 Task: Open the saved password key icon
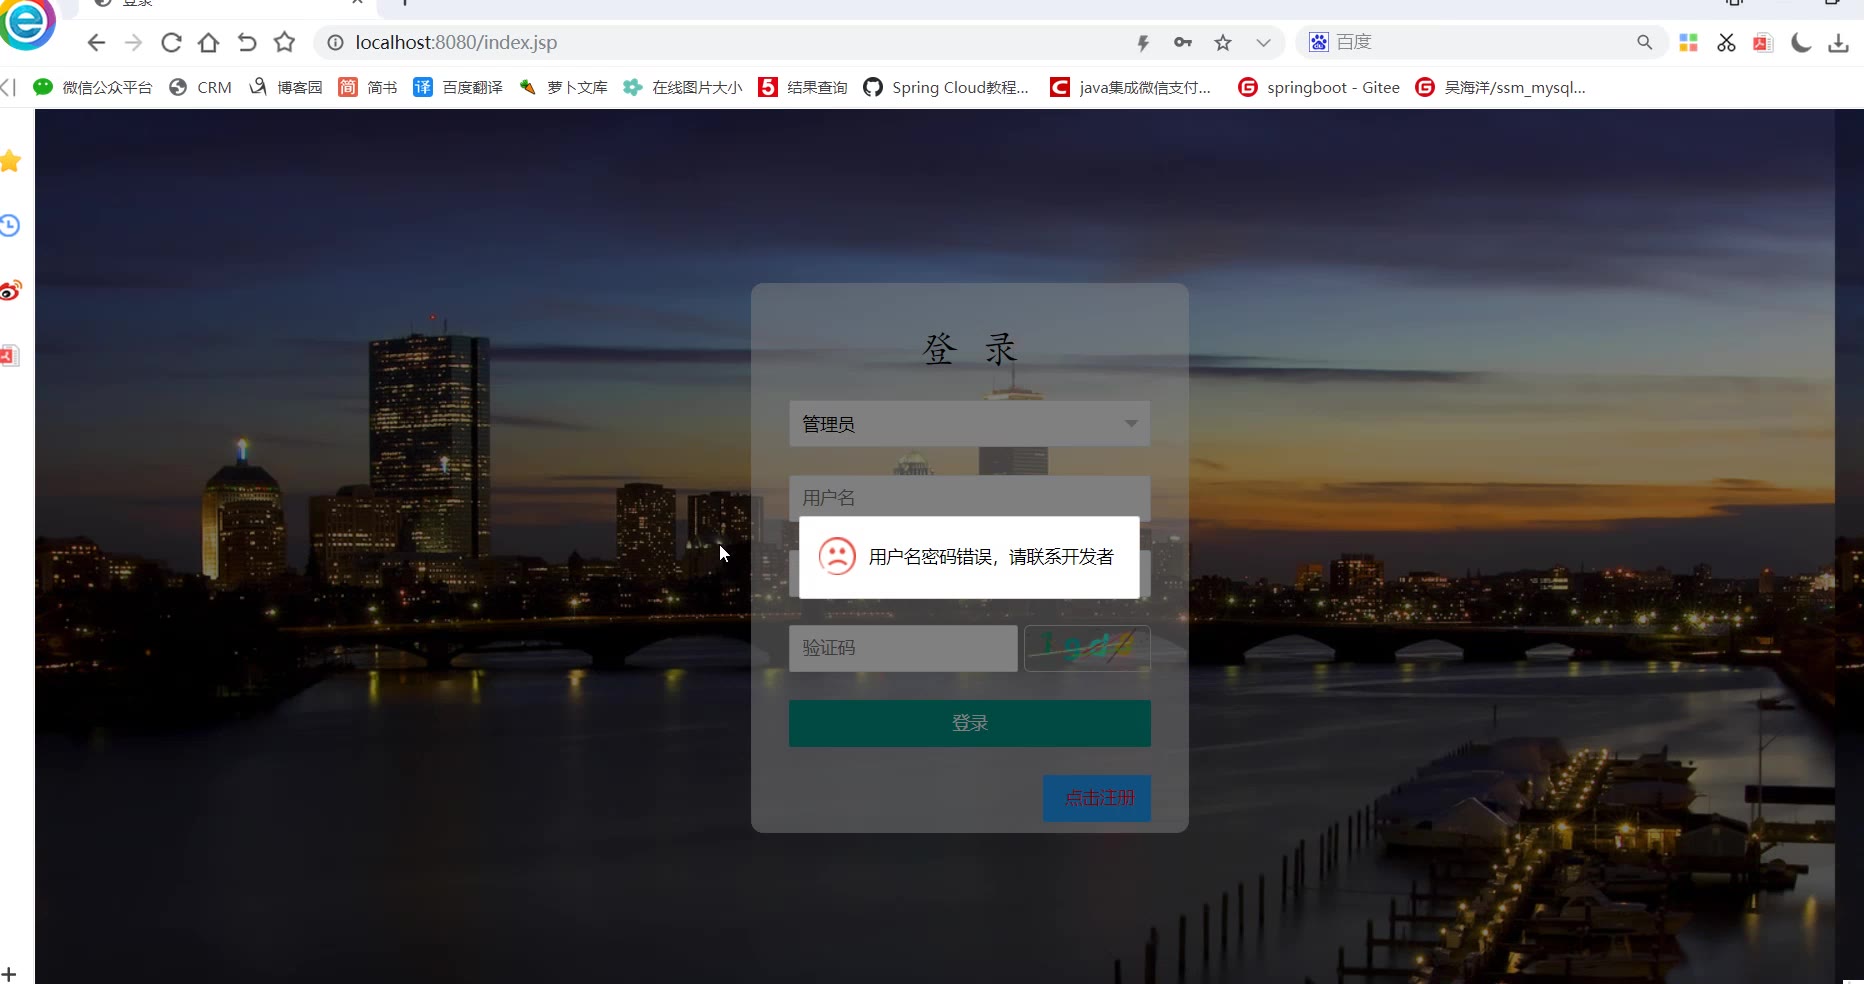(1183, 42)
